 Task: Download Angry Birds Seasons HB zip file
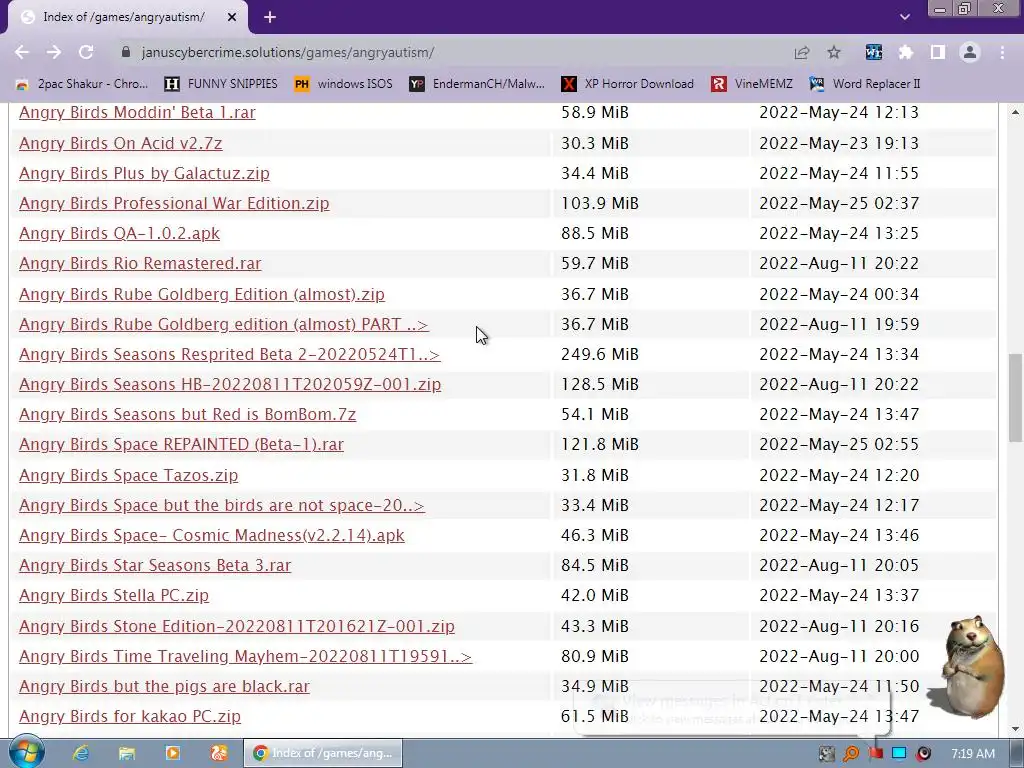230,384
